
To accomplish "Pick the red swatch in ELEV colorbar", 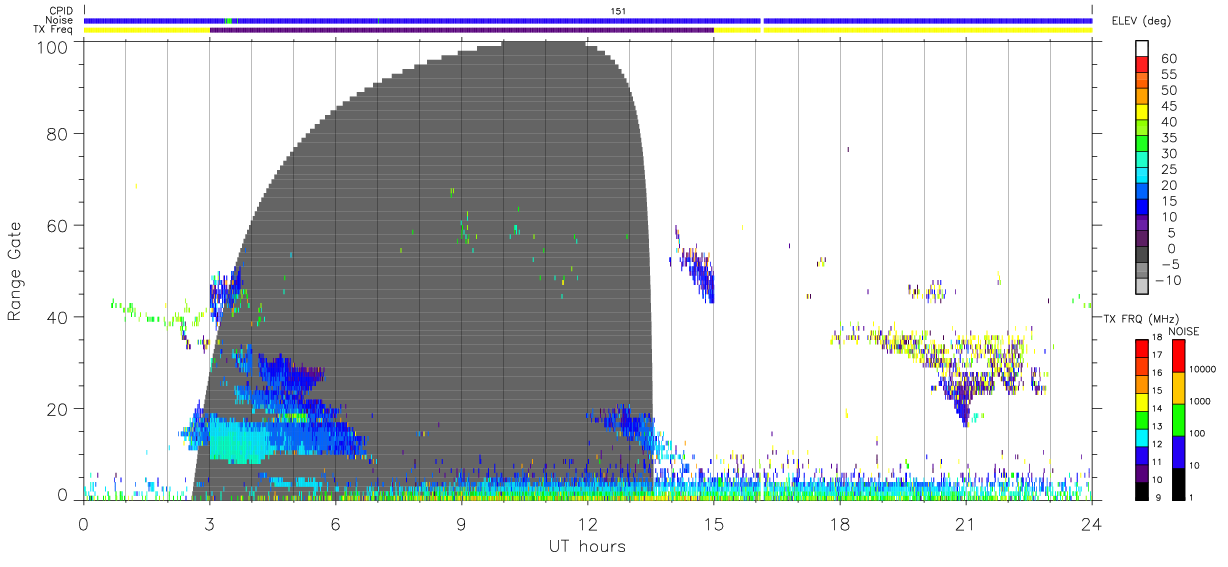I will click(x=1142, y=64).
